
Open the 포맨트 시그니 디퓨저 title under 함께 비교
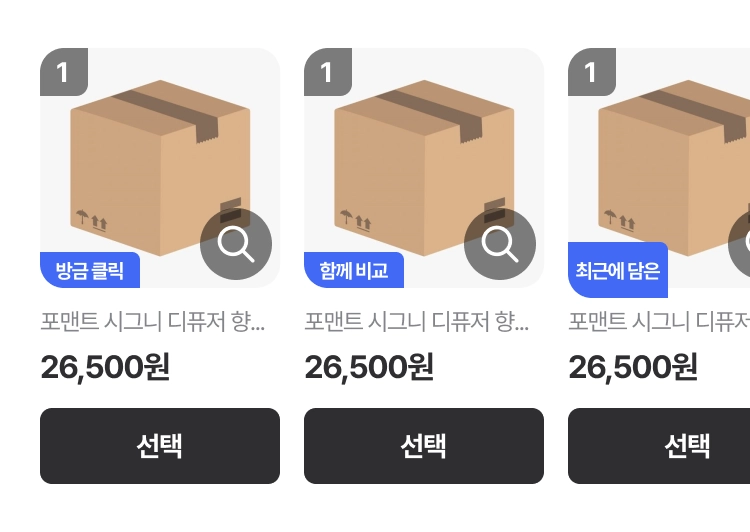click(x=417, y=321)
